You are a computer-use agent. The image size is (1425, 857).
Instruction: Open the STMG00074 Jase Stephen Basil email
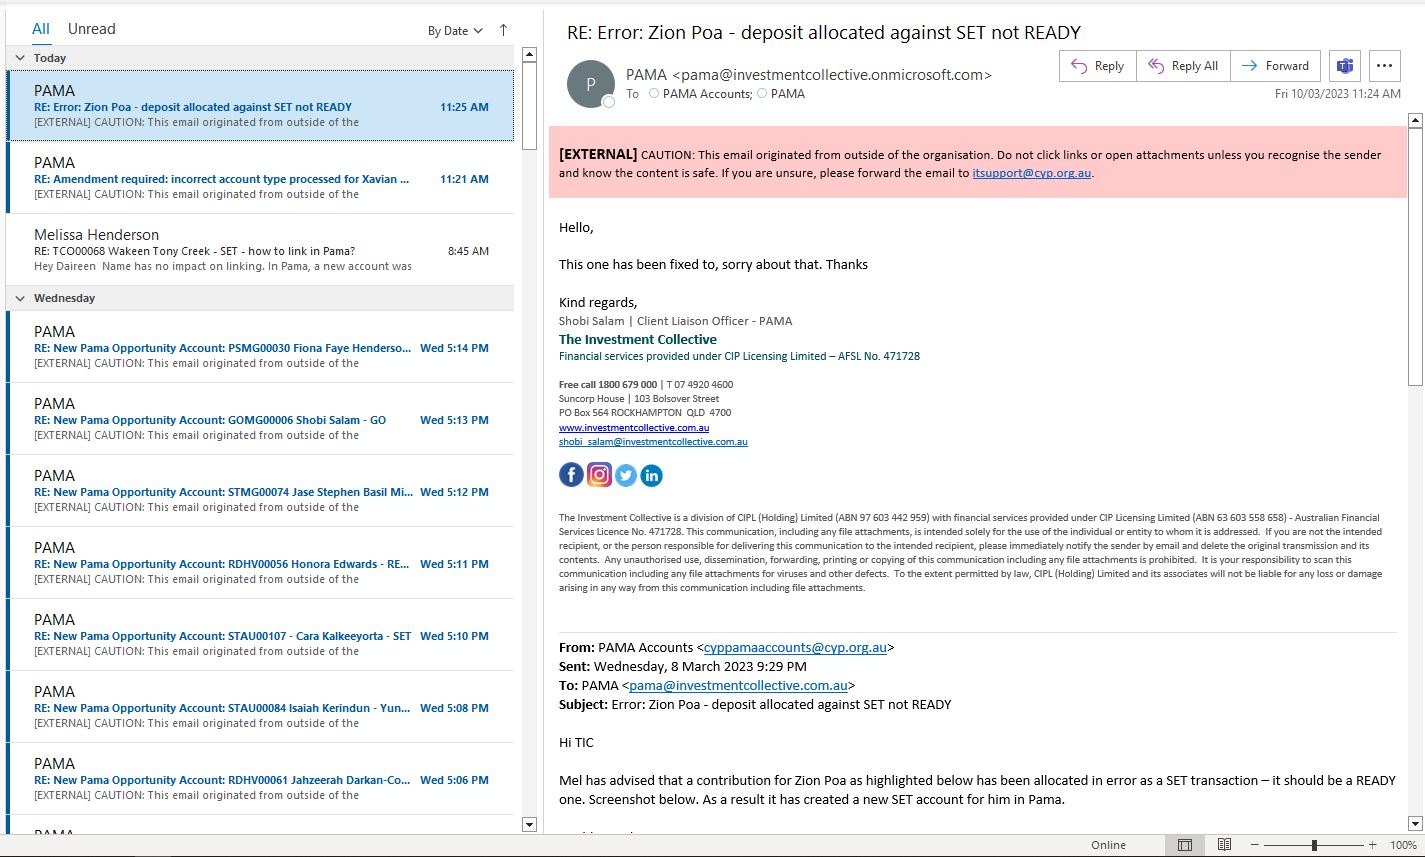[260, 491]
